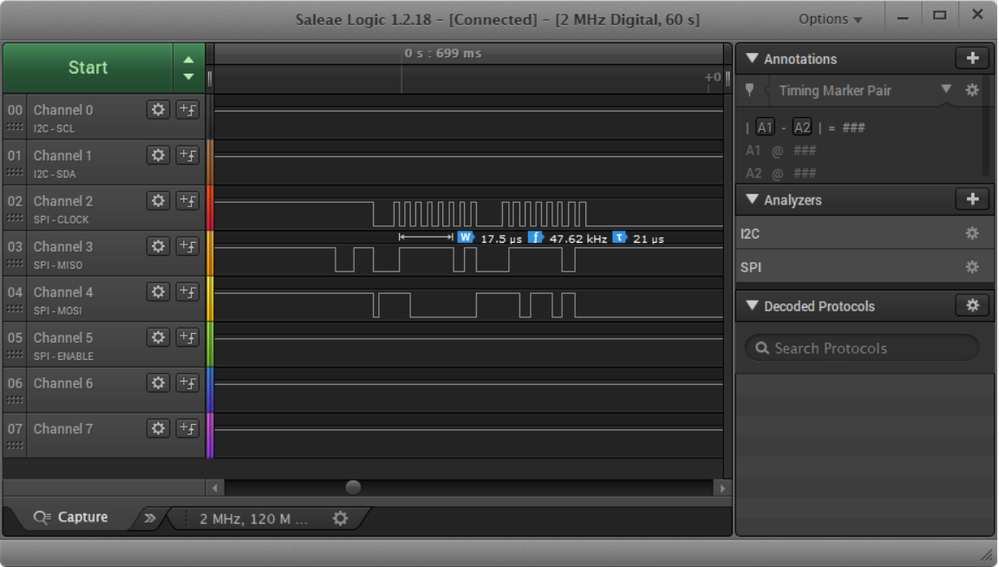Click the Channel 7 name label
Image resolution: width=999 pixels, height=567 pixels.
tap(63, 429)
